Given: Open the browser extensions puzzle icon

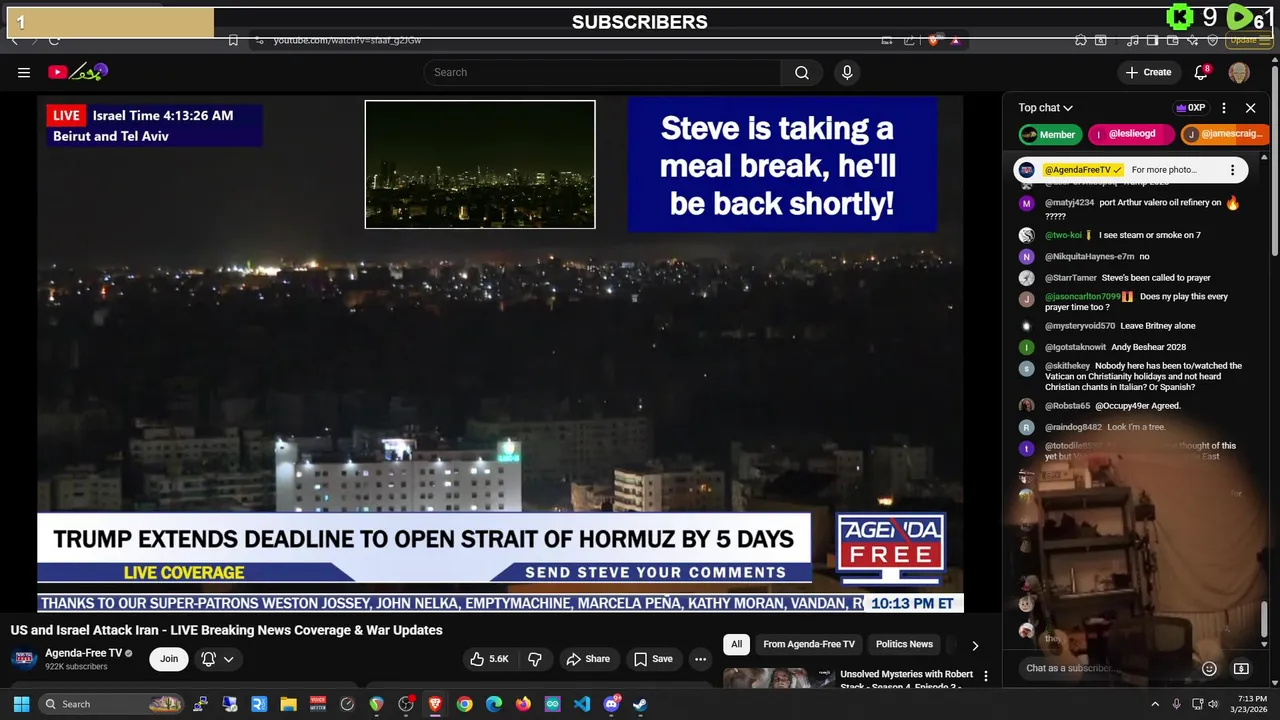Looking at the screenshot, I should click(x=1081, y=40).
